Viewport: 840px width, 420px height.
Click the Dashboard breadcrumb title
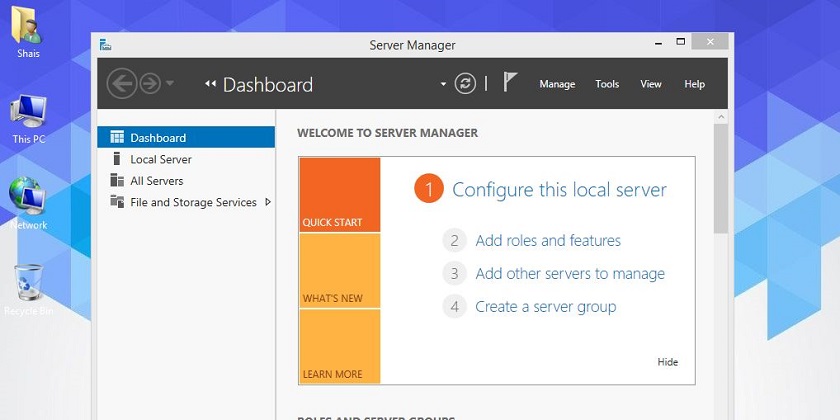click(267, 85)
